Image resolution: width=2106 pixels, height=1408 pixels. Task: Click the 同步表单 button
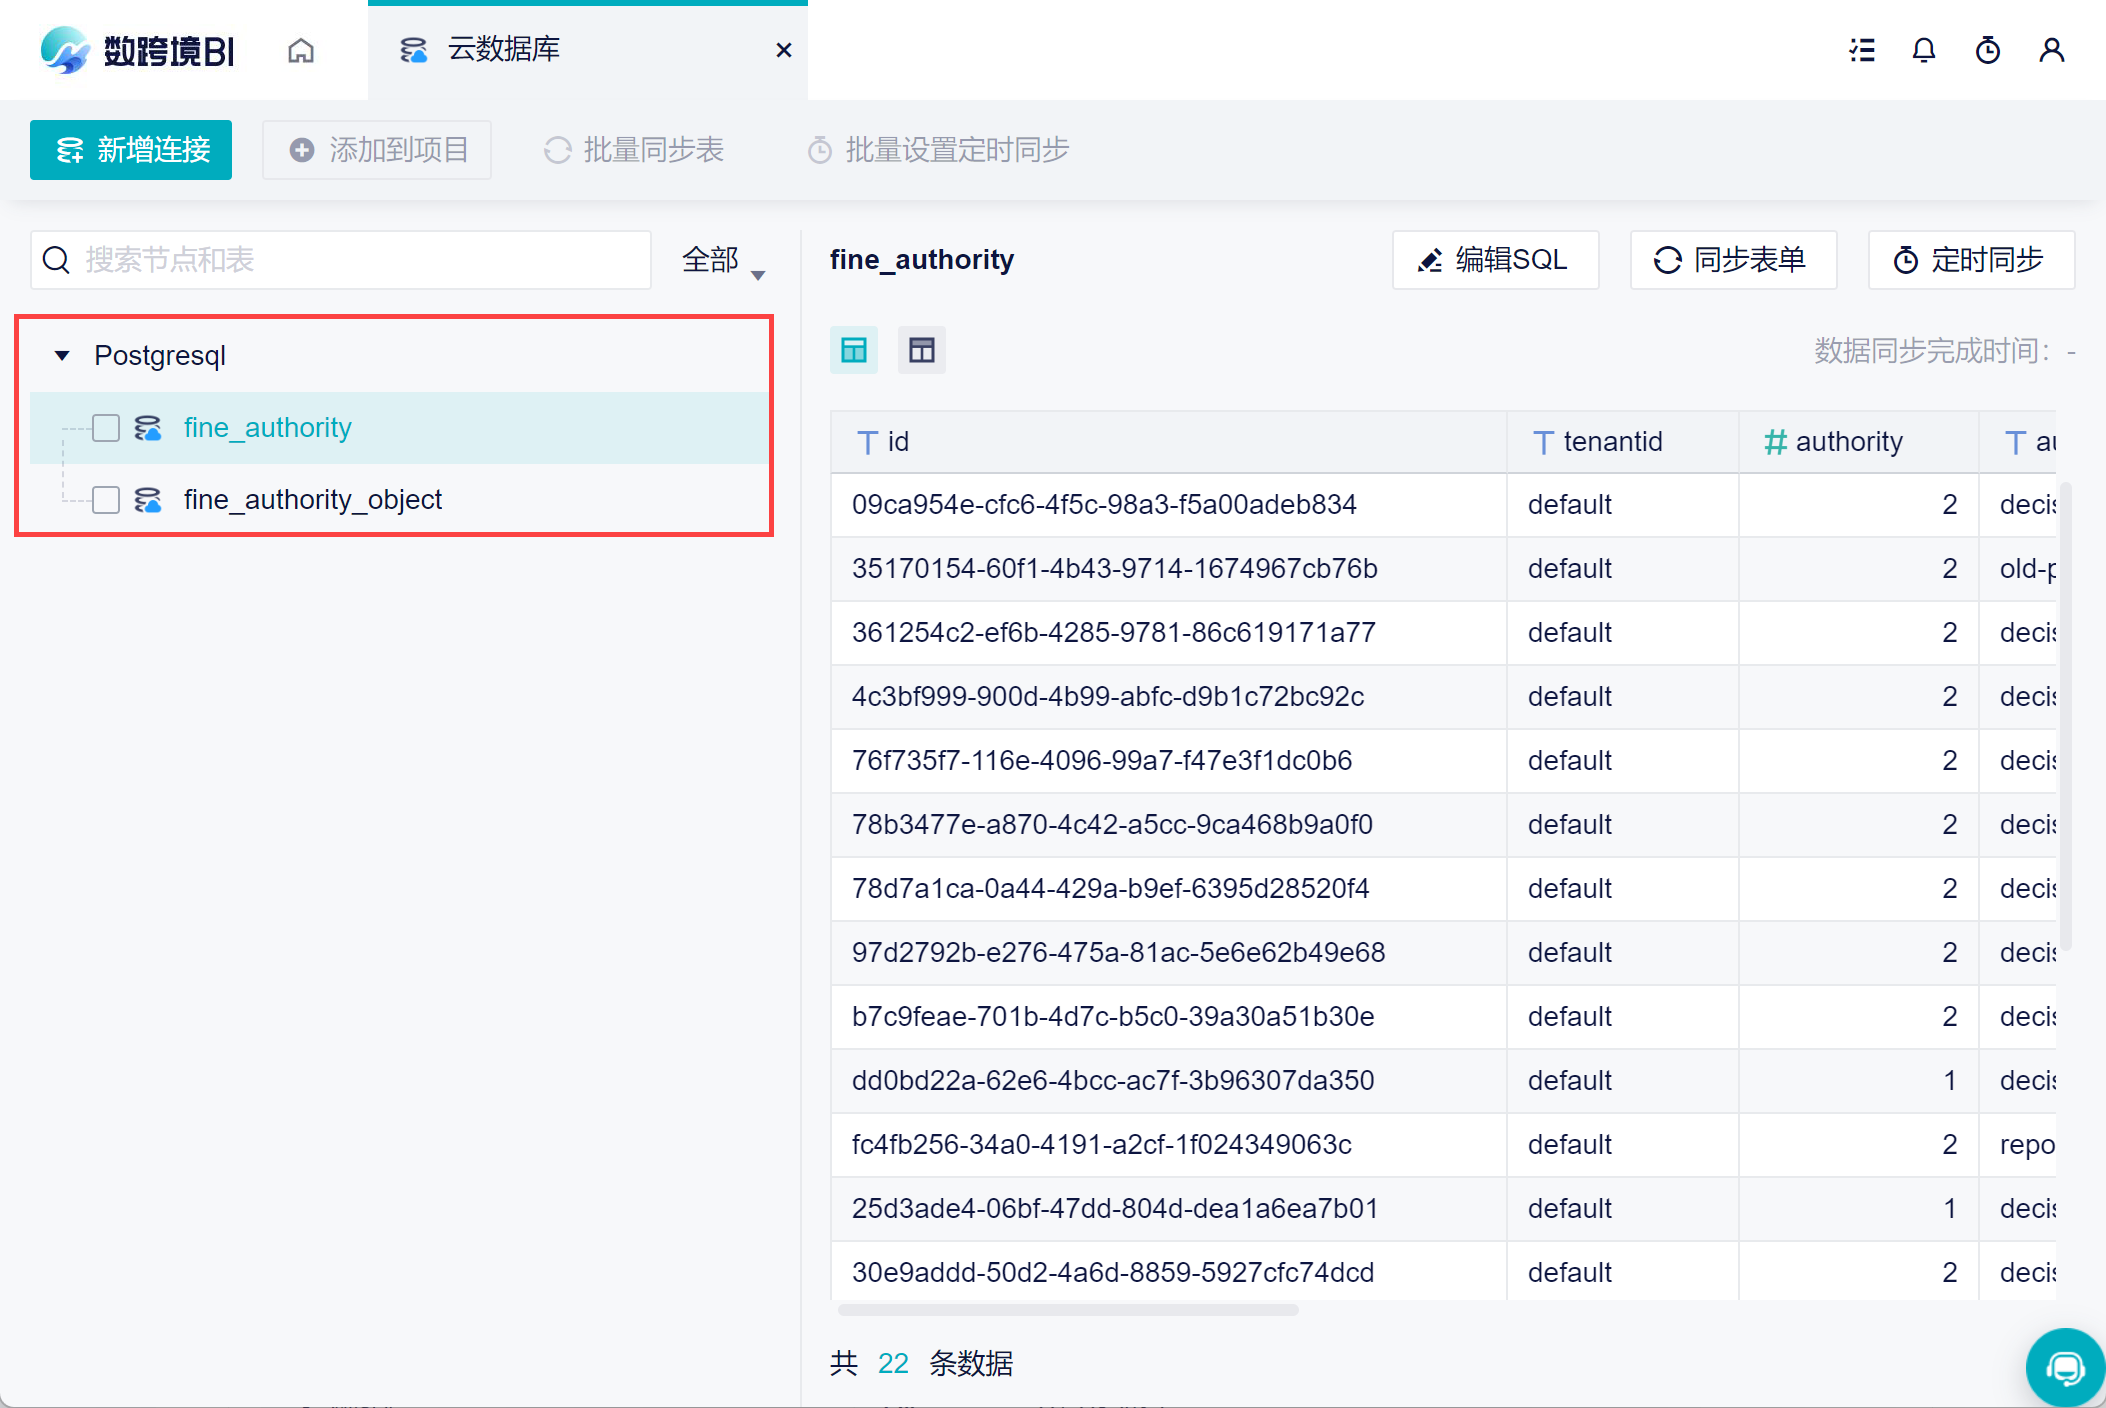(x=1733, y=260)
